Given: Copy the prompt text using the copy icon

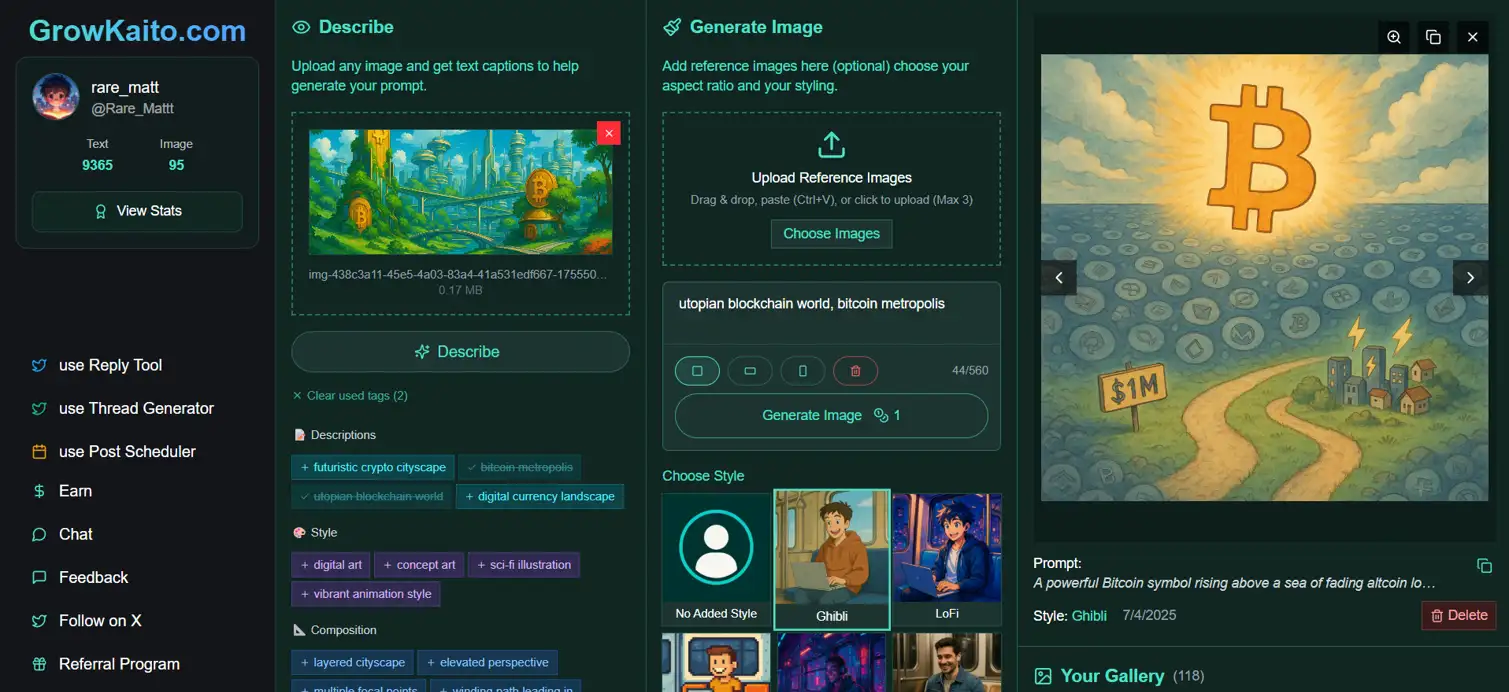Looking at the screenshot, I should click(1484, 566).
